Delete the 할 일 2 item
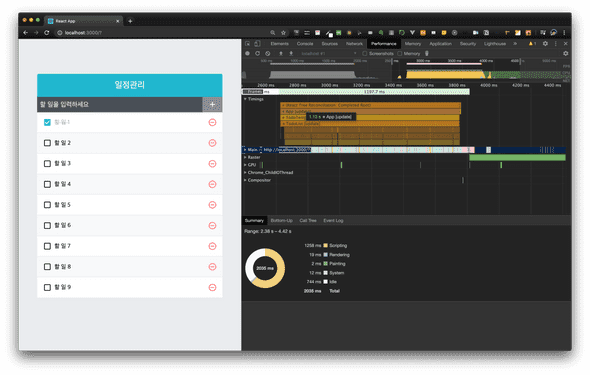Screen dimensions: 590x375 click(x=212, y=143)
